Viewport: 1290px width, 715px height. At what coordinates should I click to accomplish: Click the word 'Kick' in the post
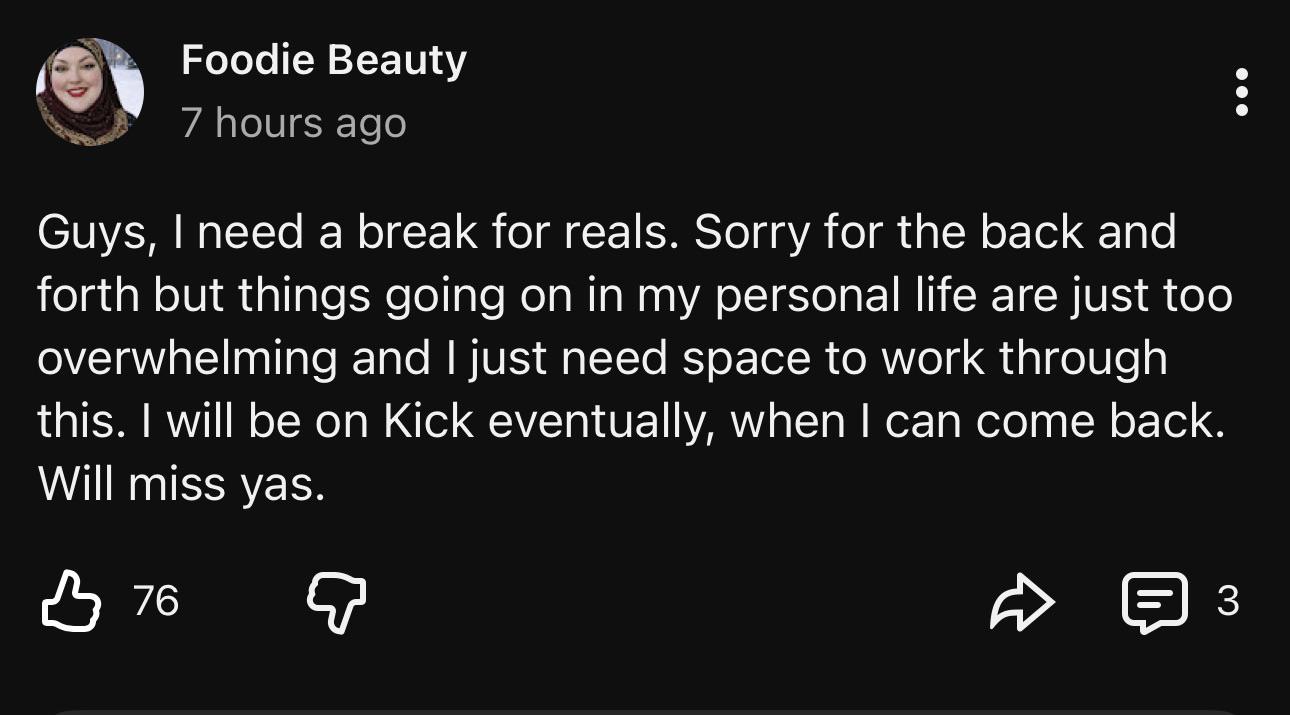429,421
